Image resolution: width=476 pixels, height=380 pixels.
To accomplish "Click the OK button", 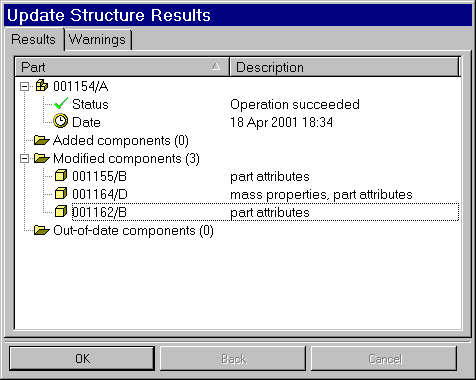I will 82,359.
